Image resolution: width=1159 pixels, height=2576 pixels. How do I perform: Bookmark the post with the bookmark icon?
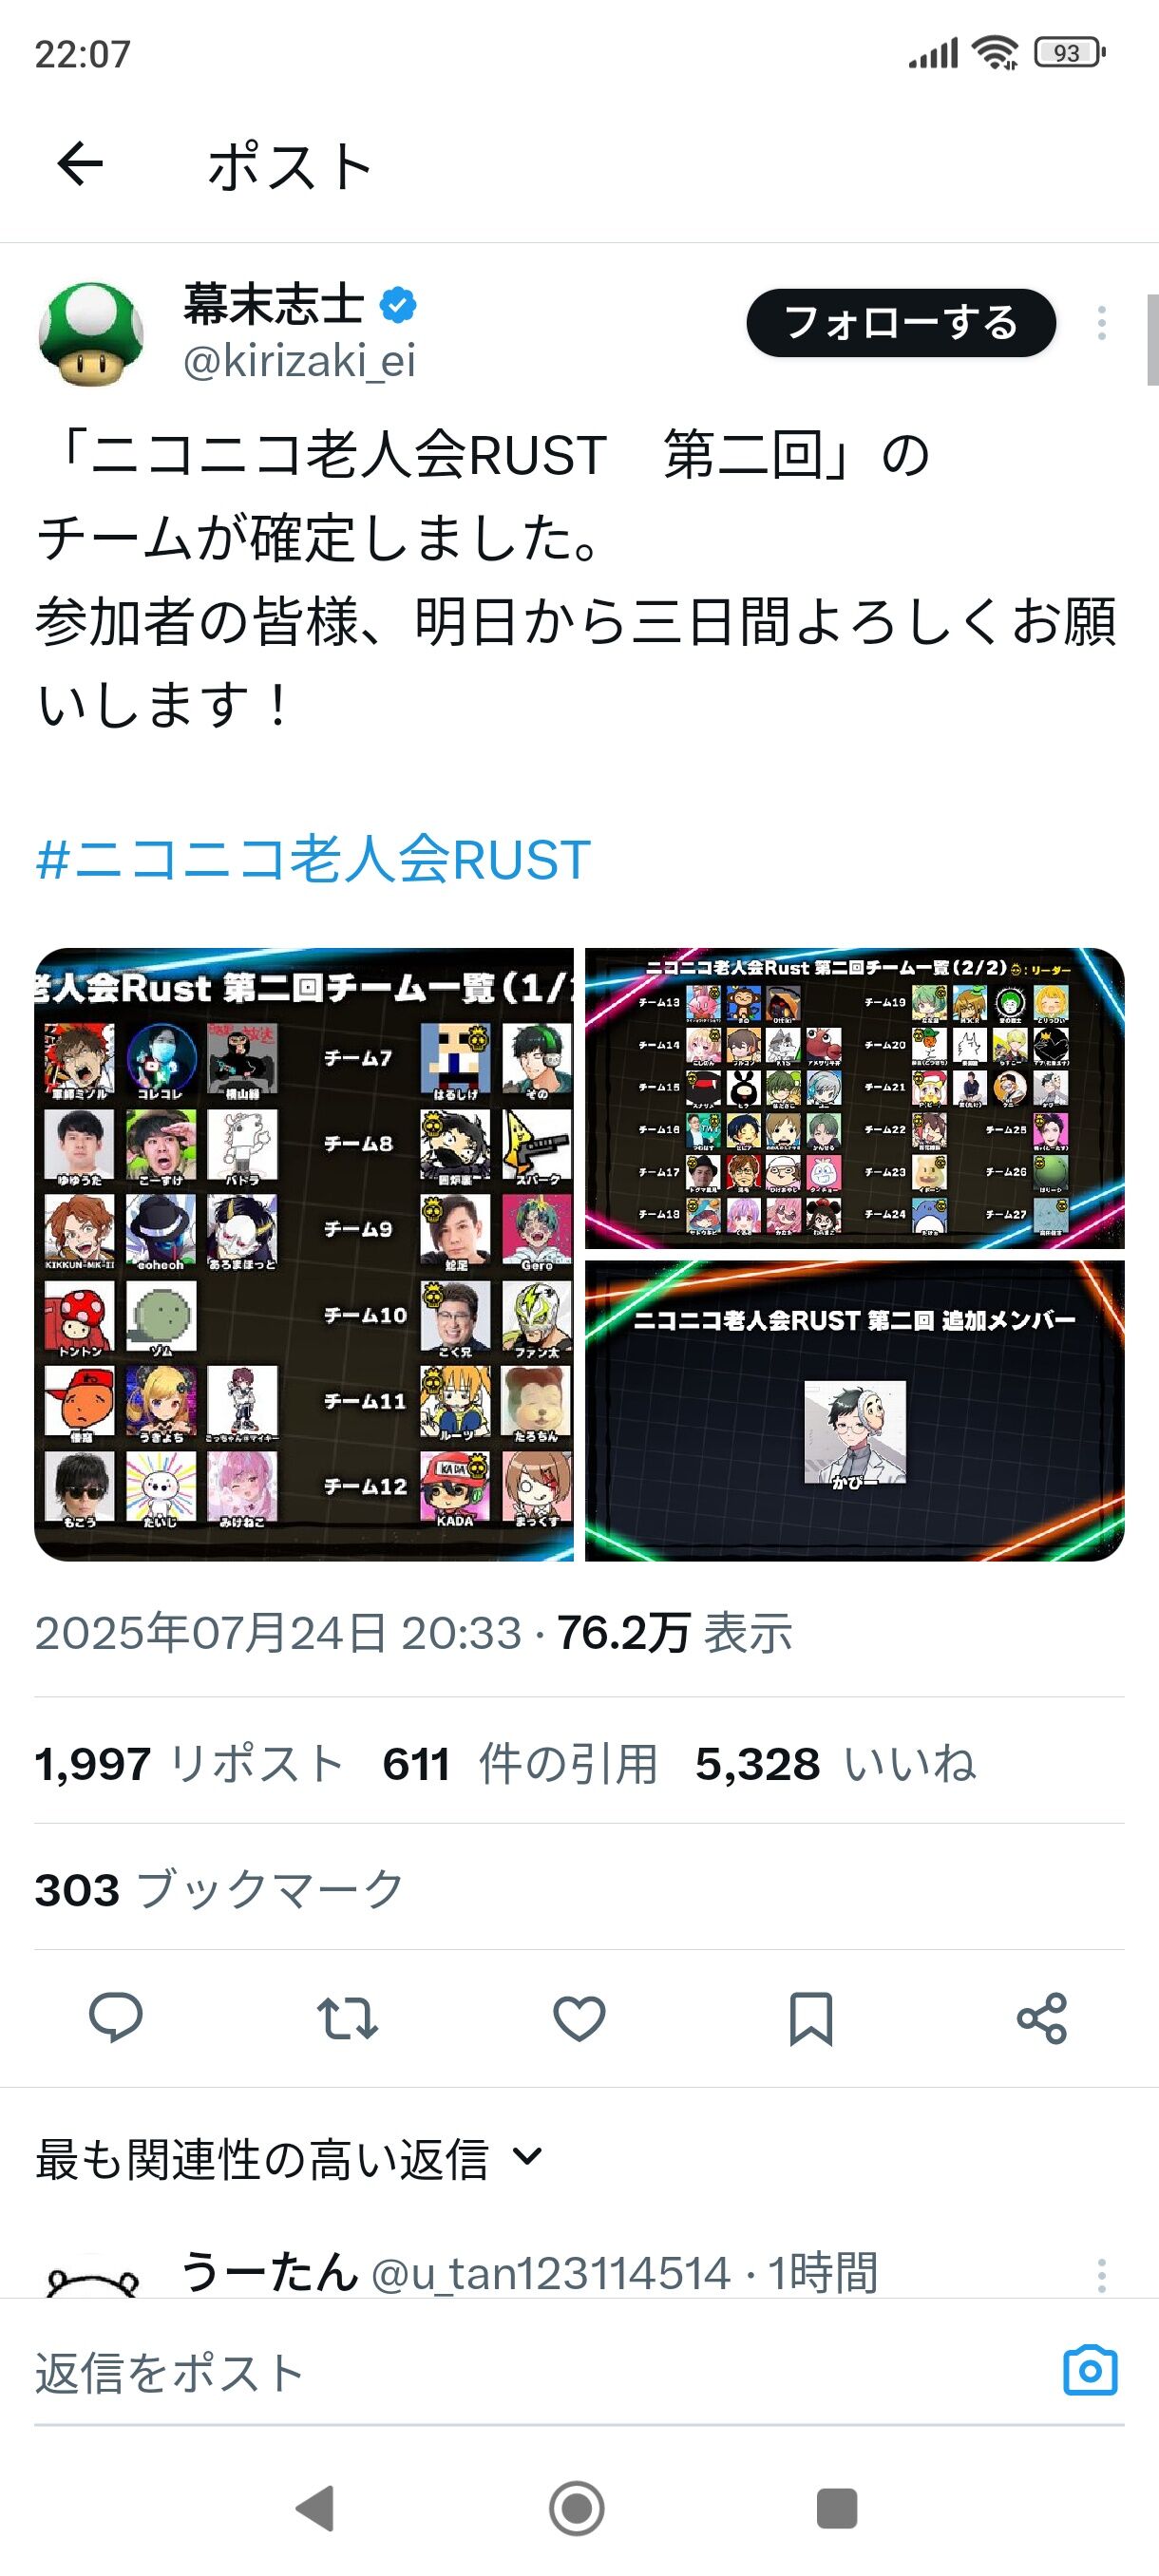click(x=810, y=2018)
